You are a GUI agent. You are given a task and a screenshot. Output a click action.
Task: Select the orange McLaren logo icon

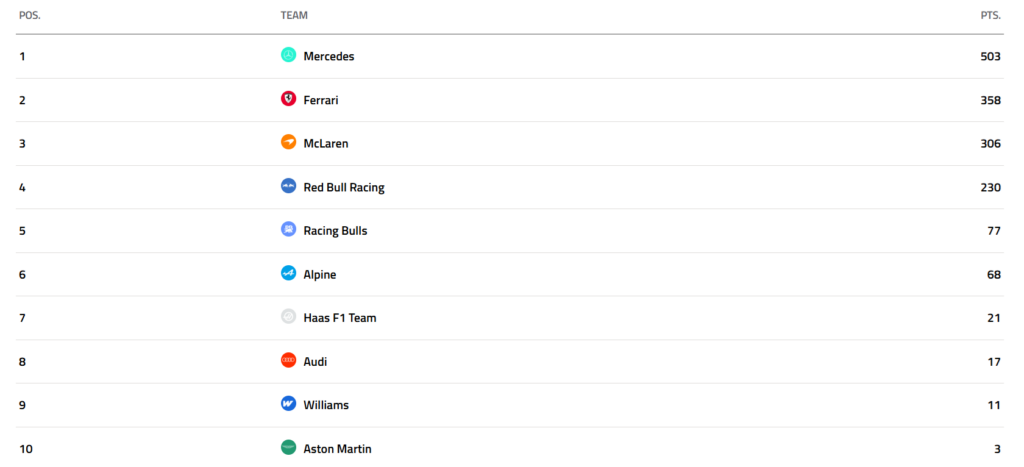click(288, 142)
